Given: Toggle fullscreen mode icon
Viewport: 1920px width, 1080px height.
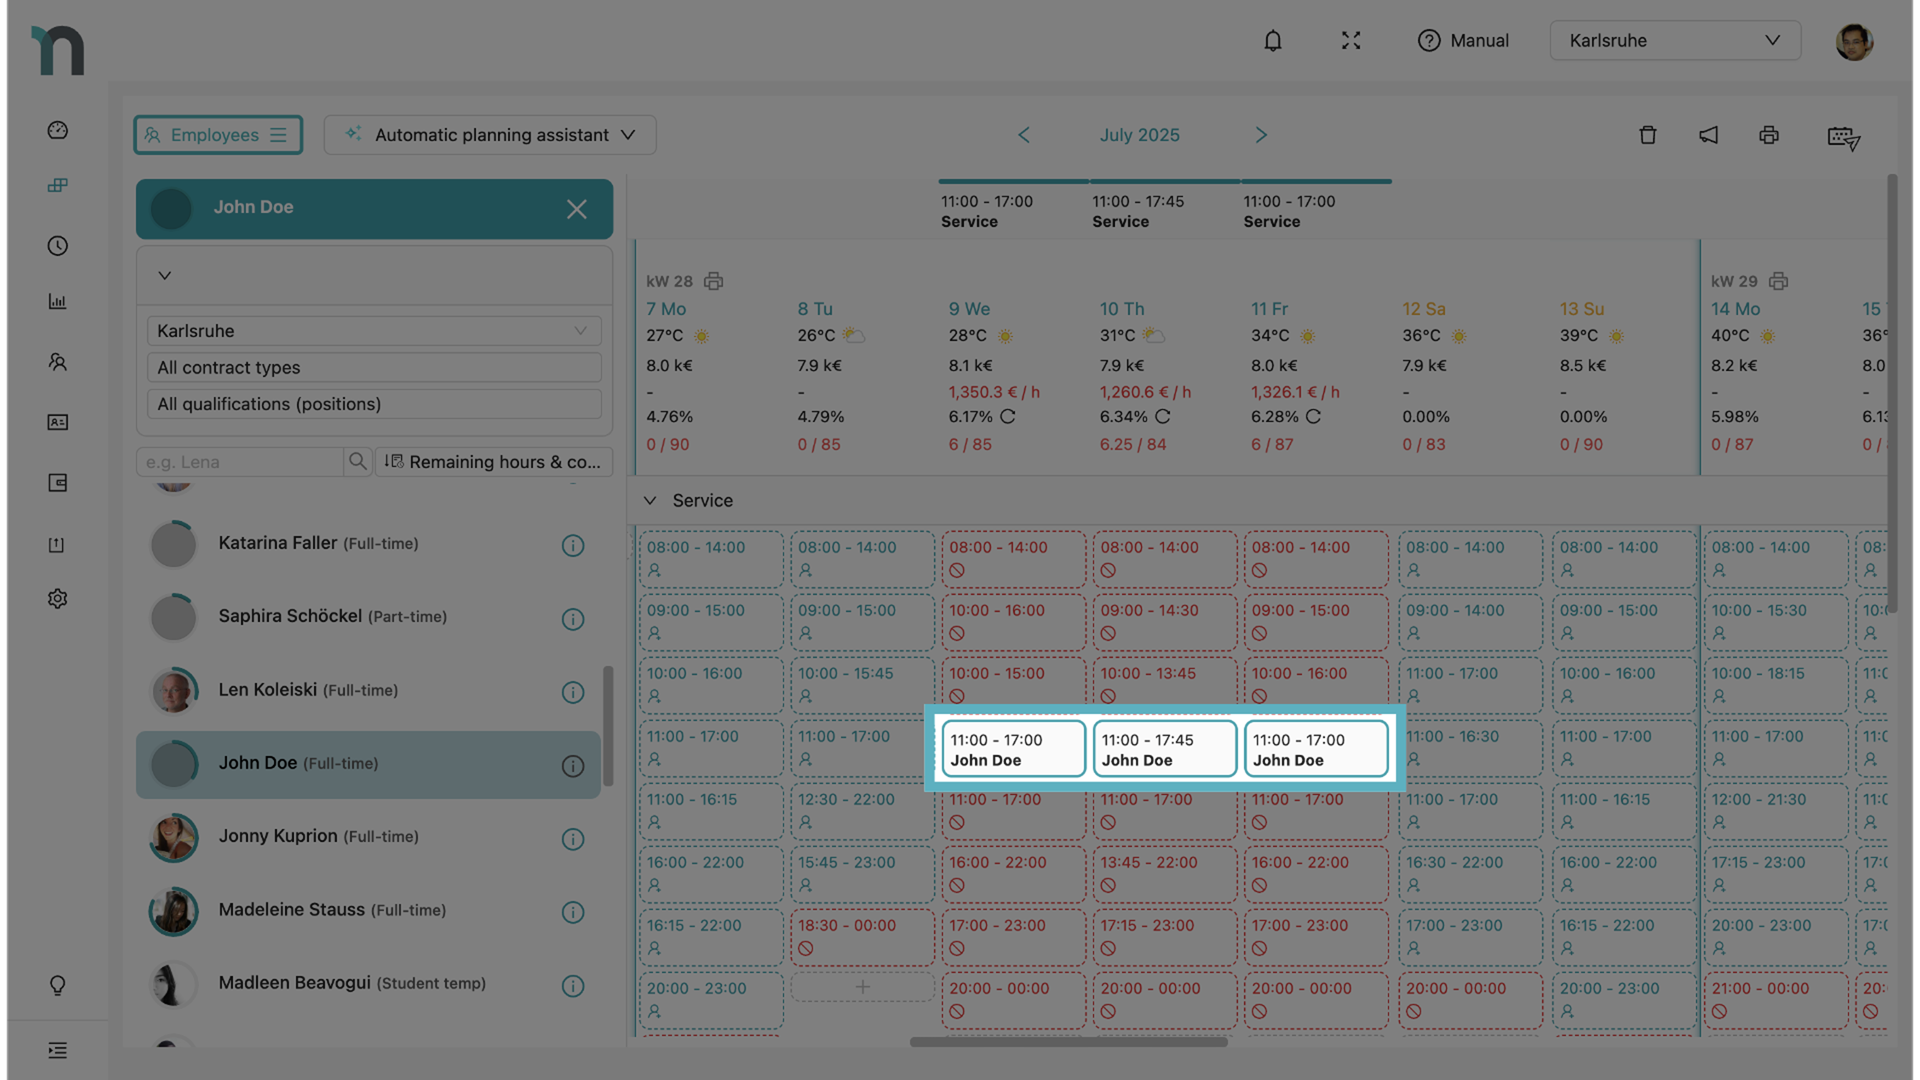Looking at the screenshot, I should [1351, 41].
